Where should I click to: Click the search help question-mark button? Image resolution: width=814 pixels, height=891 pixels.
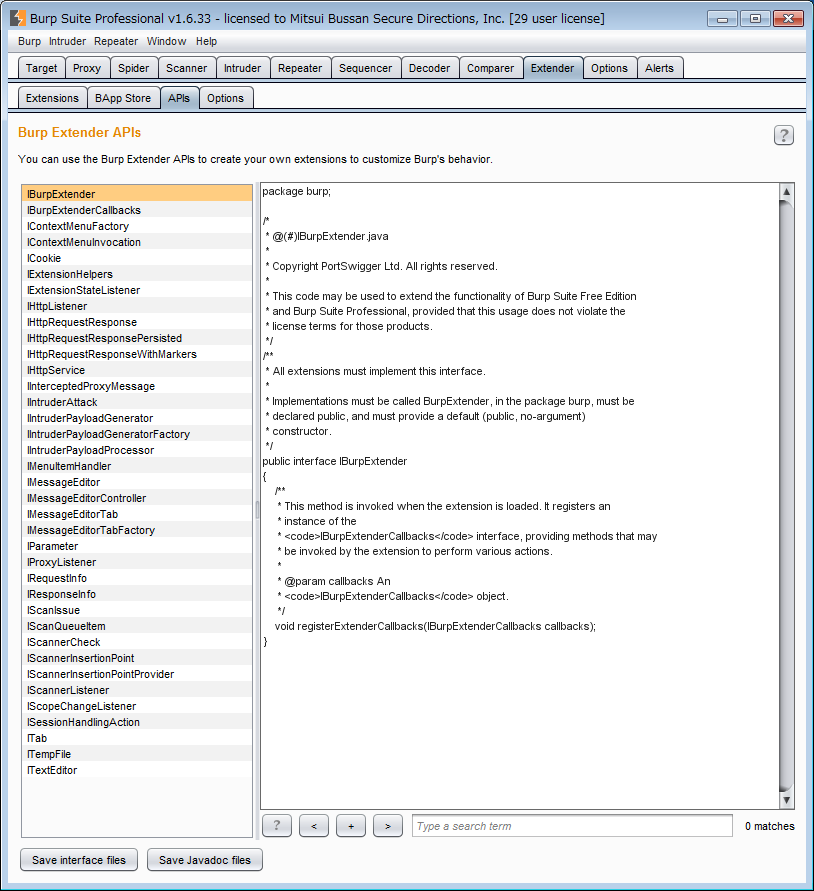click(x=277, y=826)
